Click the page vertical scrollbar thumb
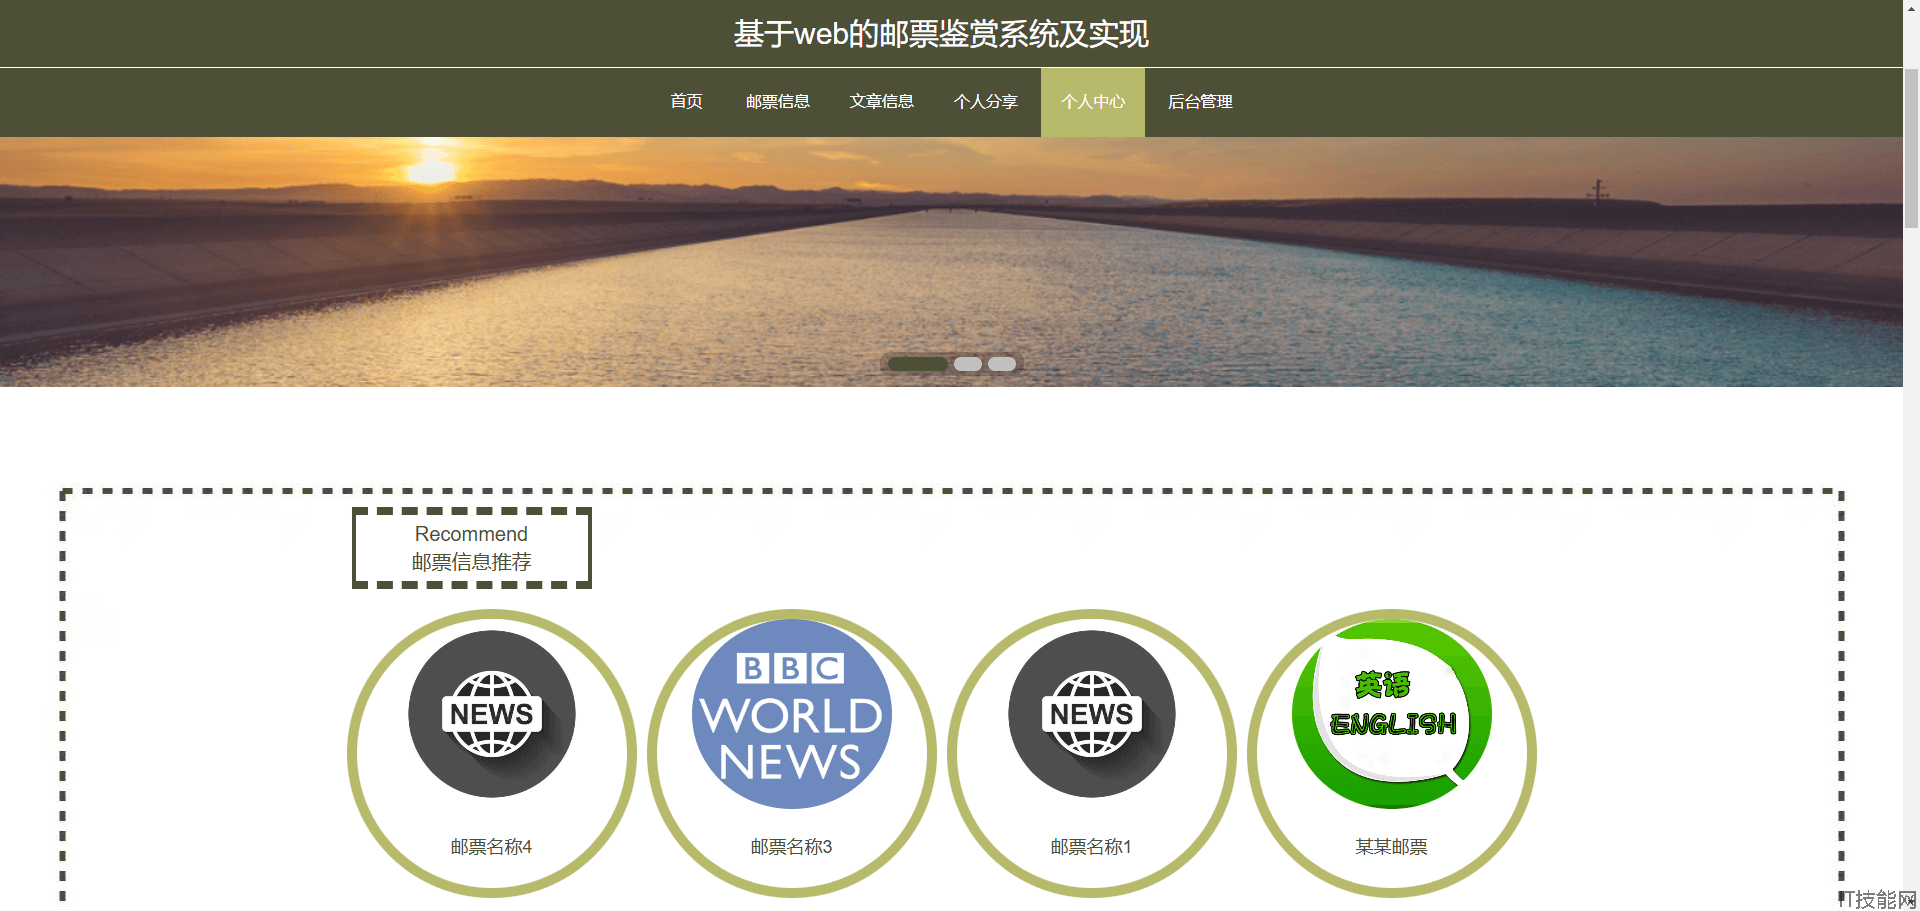 tap(1911, 148)
